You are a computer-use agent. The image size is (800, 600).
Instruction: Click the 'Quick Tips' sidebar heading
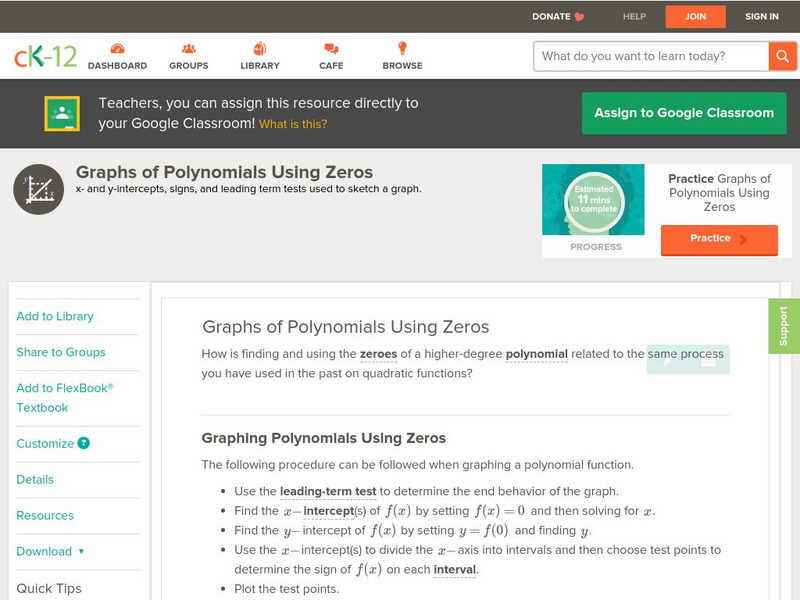point(49,588)
